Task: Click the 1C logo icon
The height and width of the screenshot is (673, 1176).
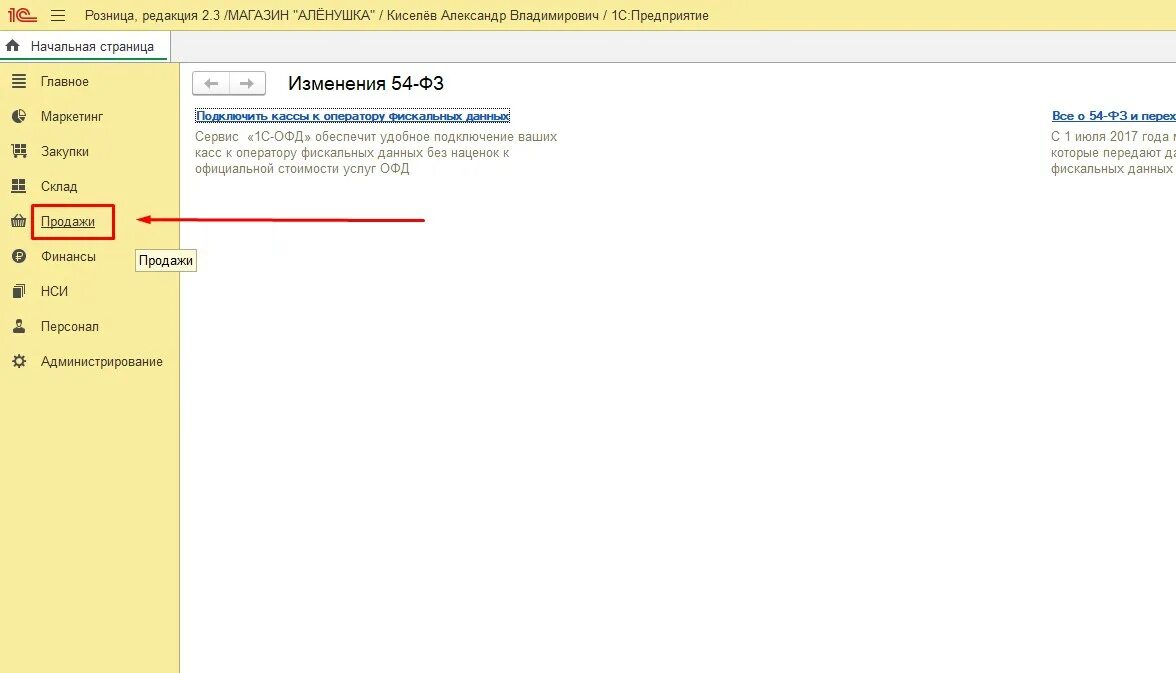Action: (x=22, y=15)
